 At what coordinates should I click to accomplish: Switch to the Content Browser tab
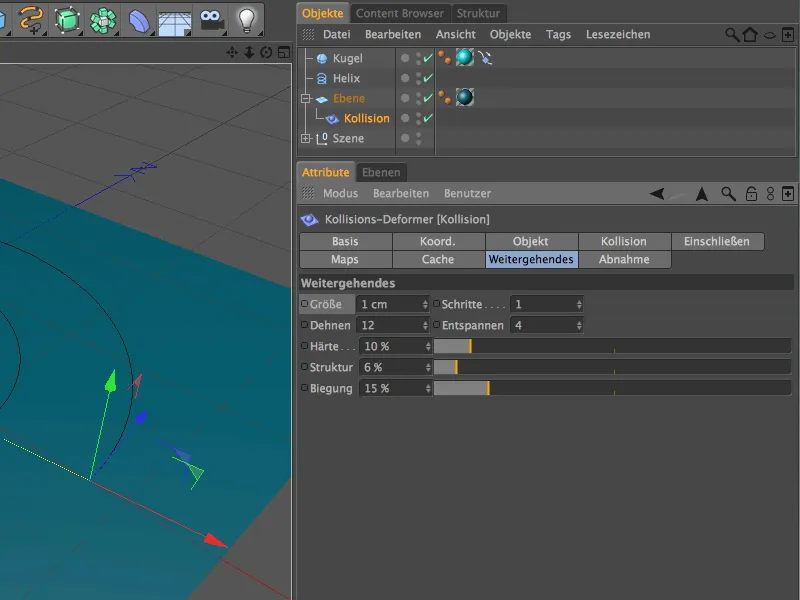[400, 13]
